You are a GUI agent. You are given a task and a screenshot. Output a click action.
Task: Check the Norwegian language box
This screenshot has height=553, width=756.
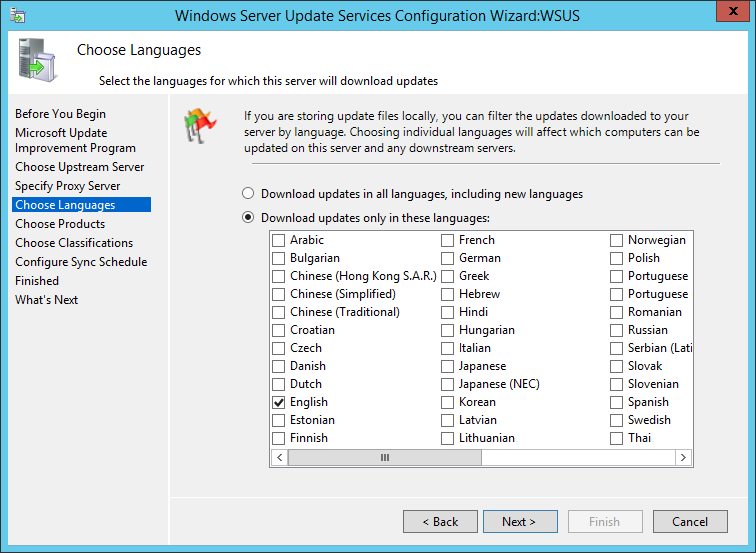coord(616,240)
